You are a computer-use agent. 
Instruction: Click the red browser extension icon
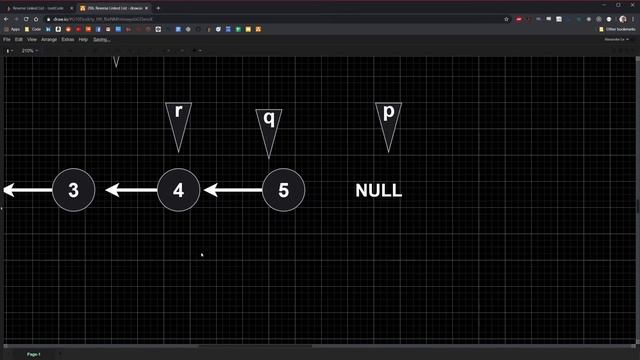click(x=518, y=19)
